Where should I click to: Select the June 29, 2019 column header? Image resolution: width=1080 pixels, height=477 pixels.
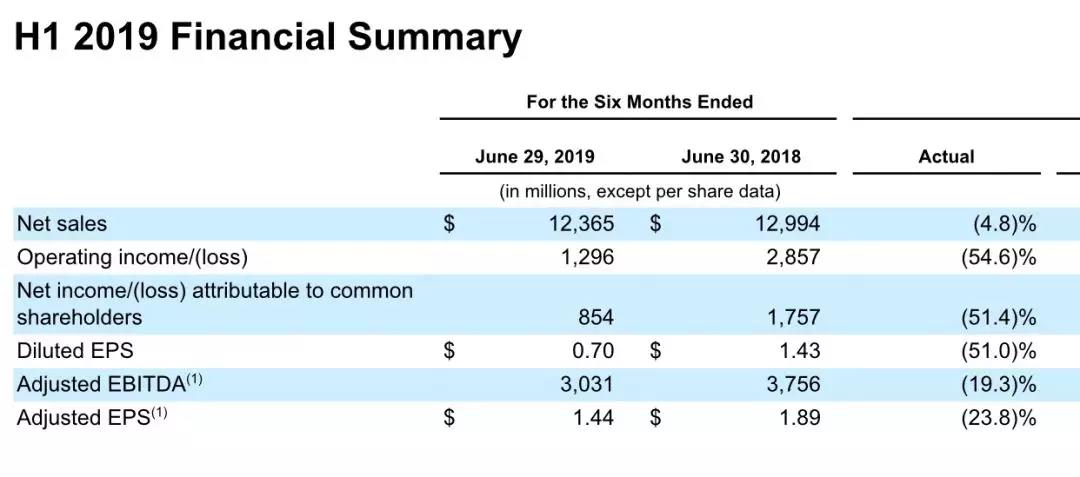click(x=534, y=157)
